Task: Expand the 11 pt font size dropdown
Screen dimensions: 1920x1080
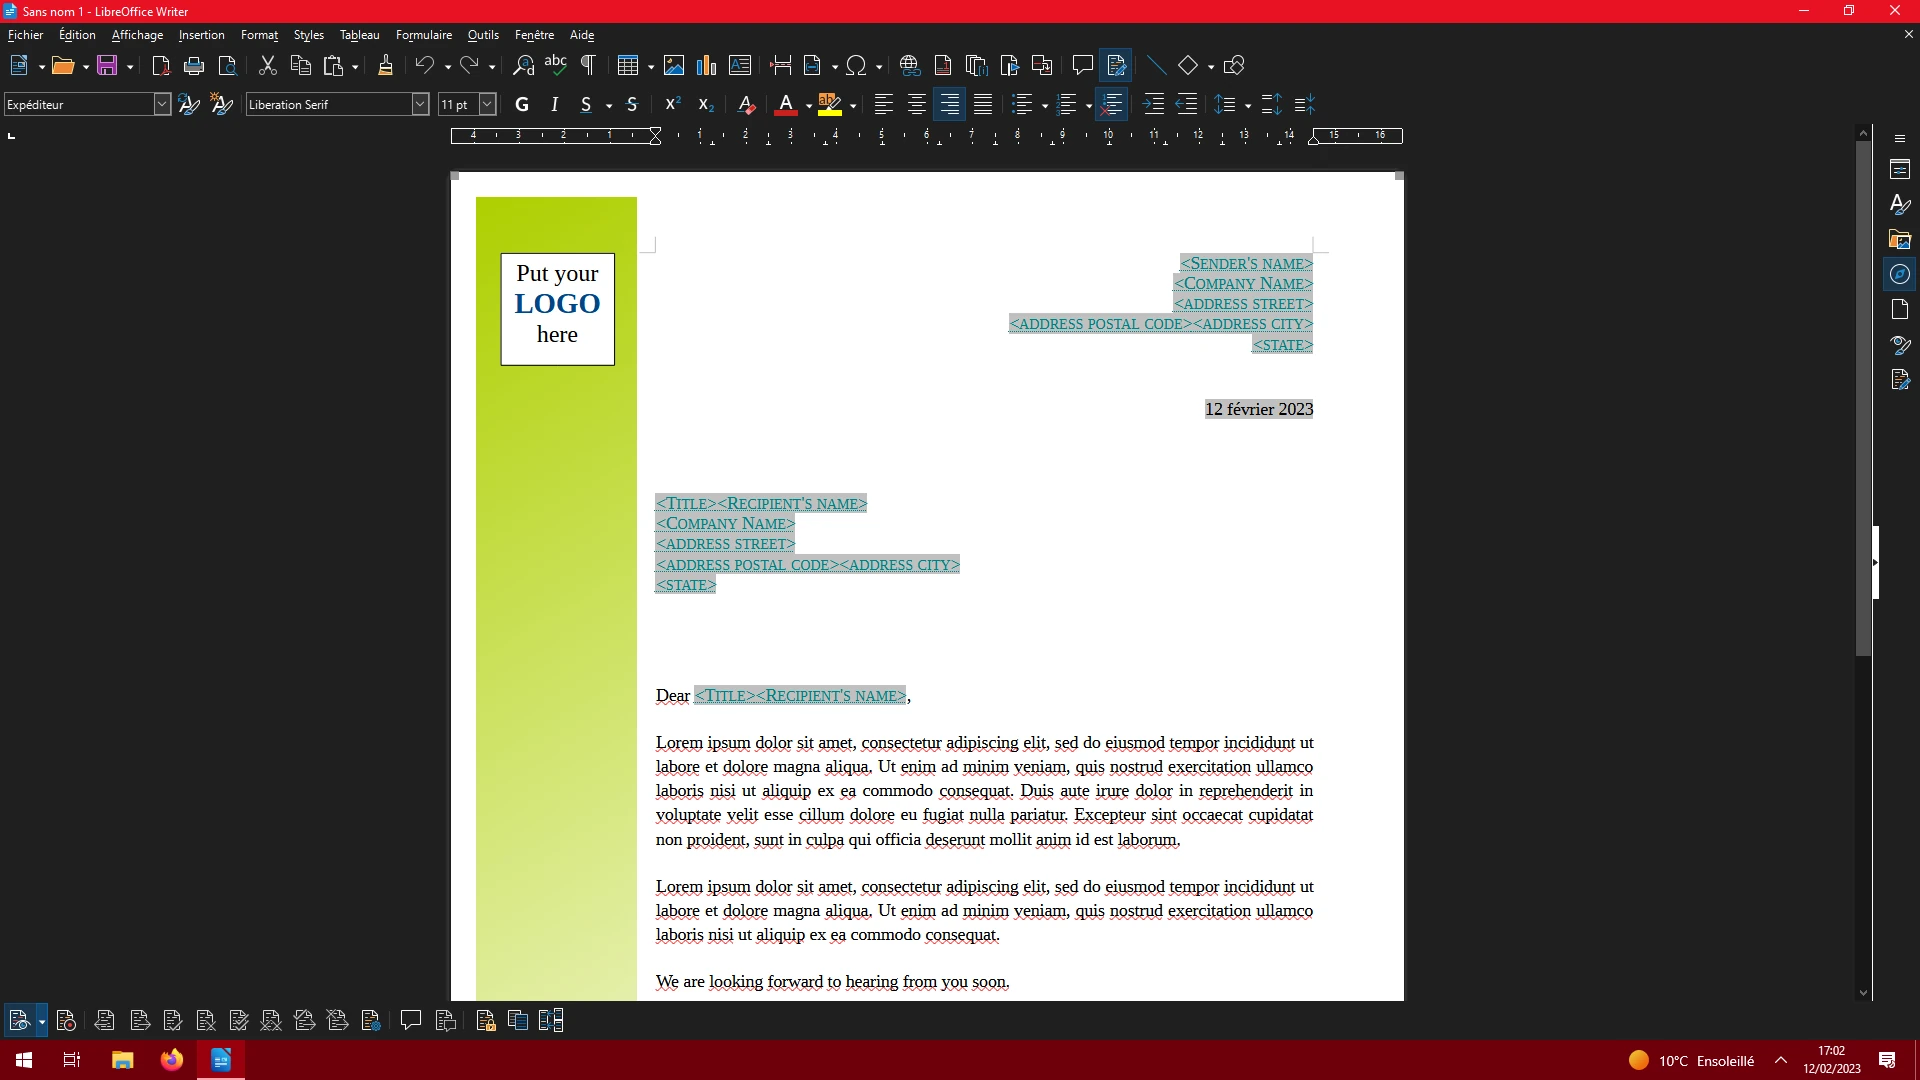Action: pos(487,104)
